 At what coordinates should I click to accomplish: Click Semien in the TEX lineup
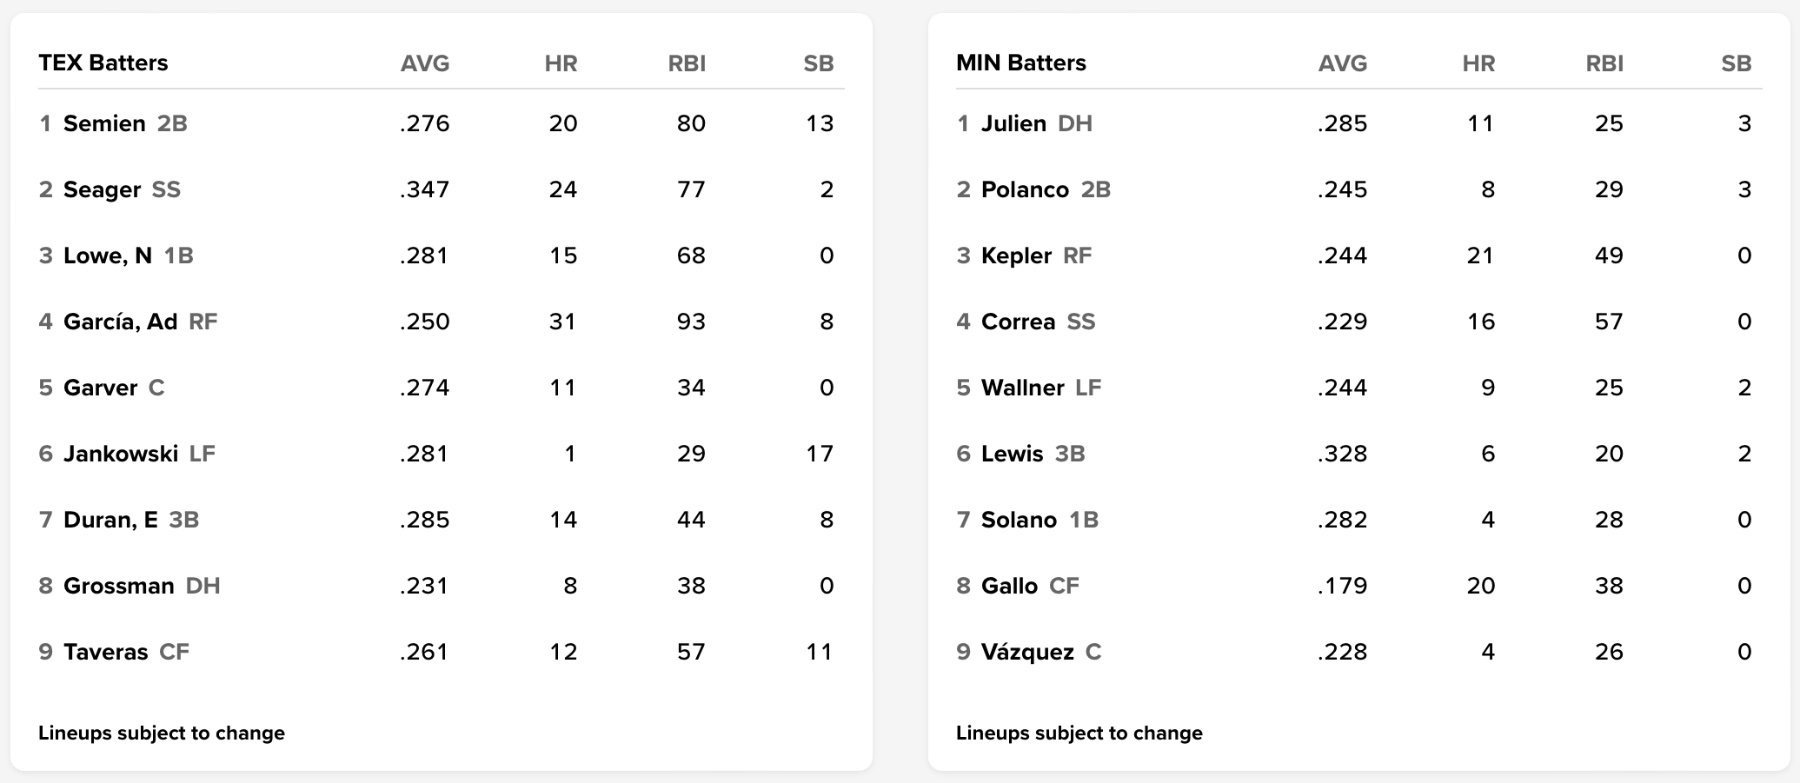point(104,124)
